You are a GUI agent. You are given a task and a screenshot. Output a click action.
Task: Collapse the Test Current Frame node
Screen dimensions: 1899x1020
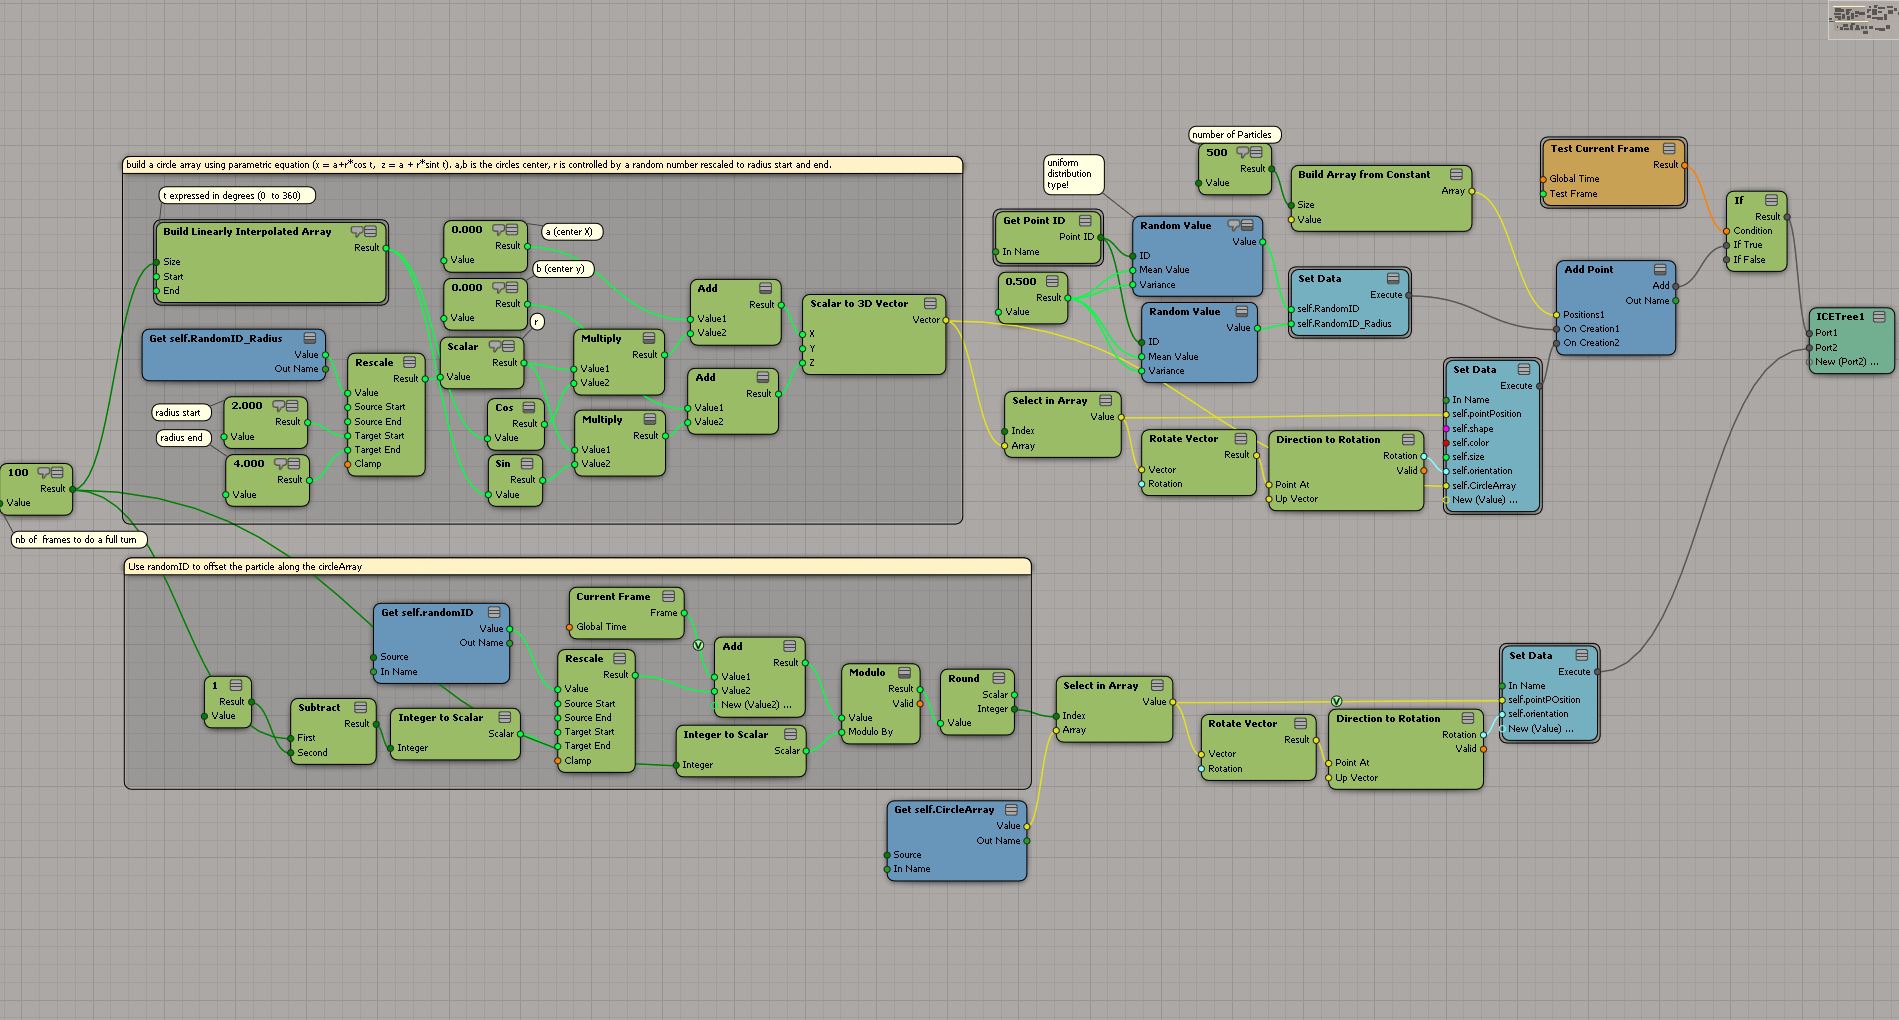[x=1669, y=148]
